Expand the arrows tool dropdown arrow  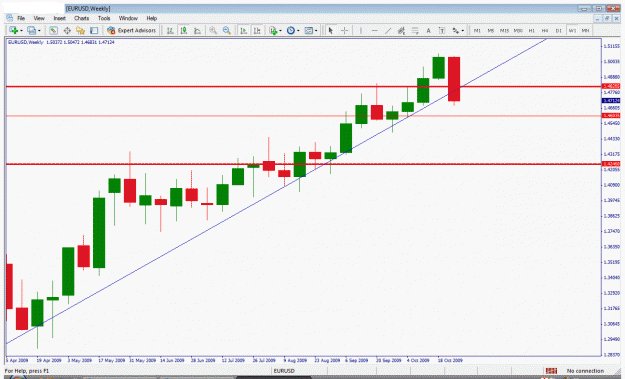point(462,31)
